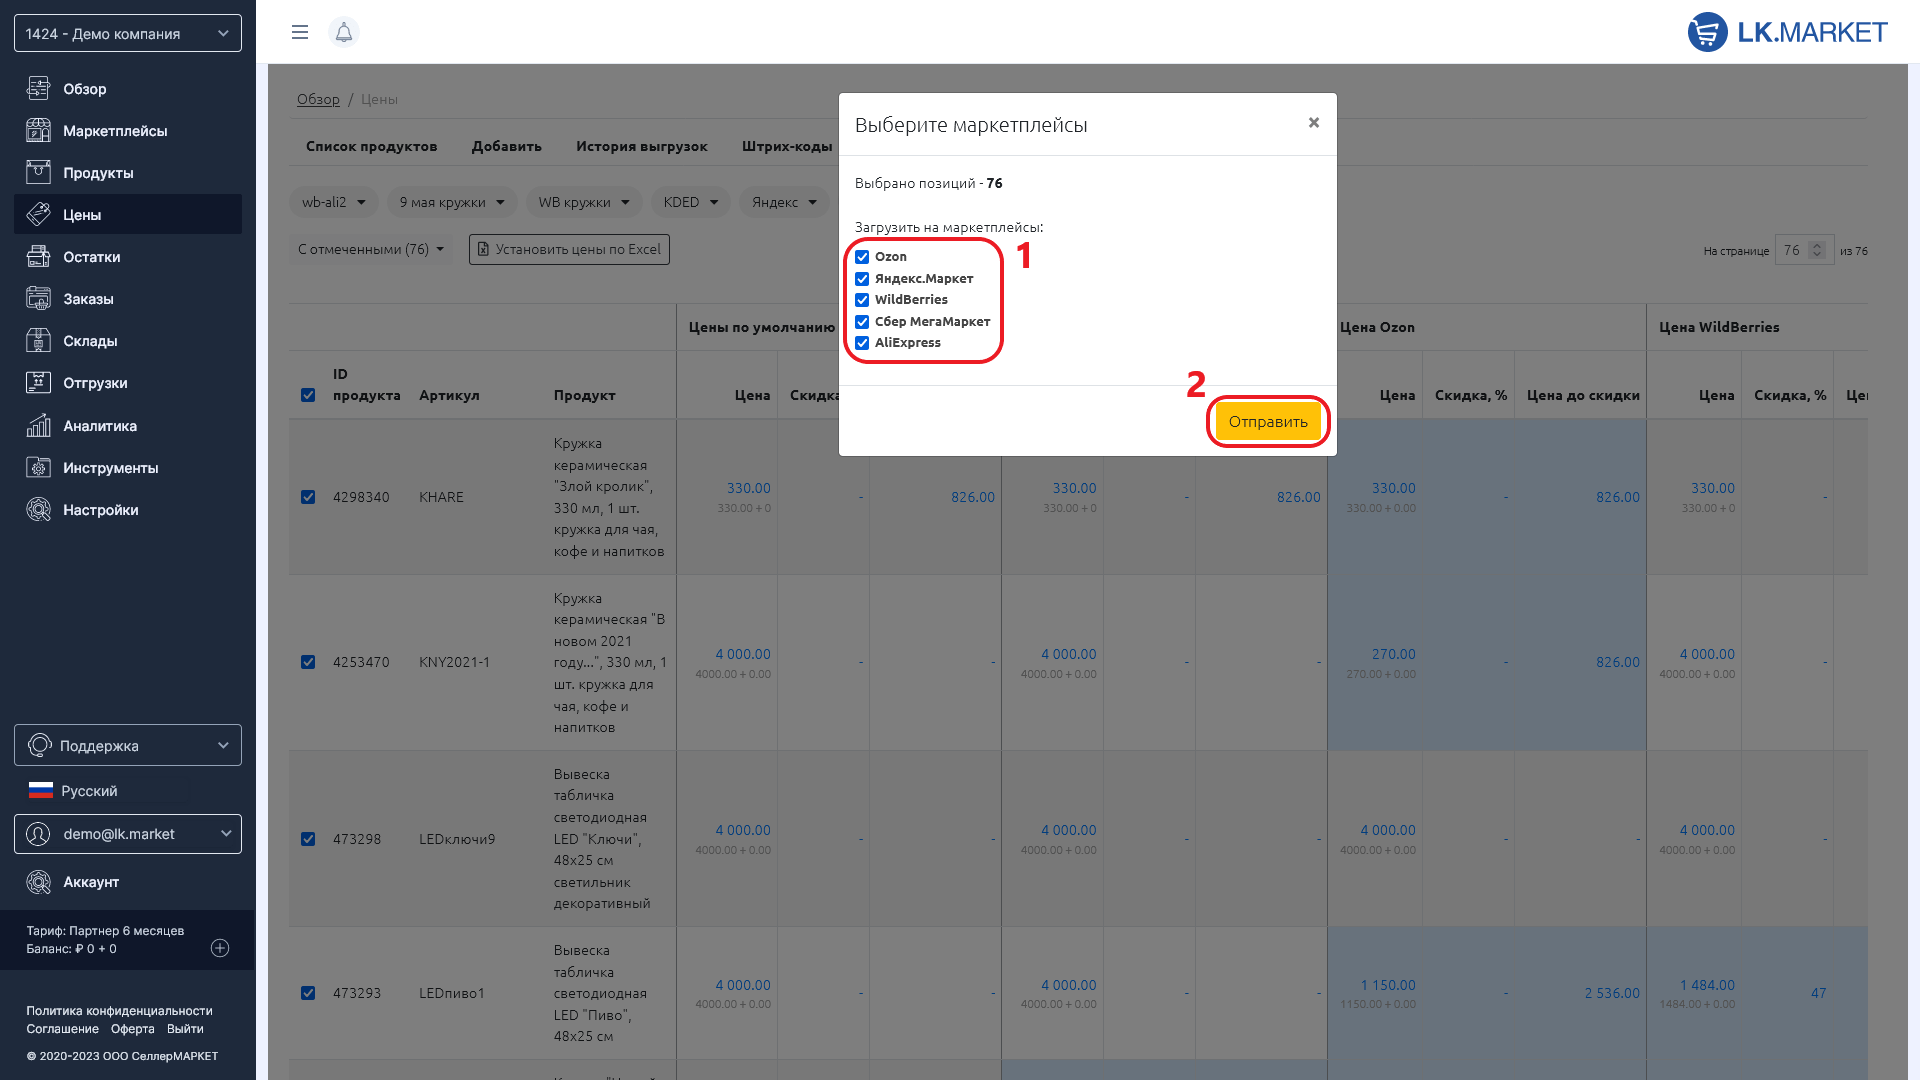Image resolution: width=1920 pixels, height=1080 pixels.
Task: Open the company selector 1424 - Демо компания
Action: coord(128,33)
